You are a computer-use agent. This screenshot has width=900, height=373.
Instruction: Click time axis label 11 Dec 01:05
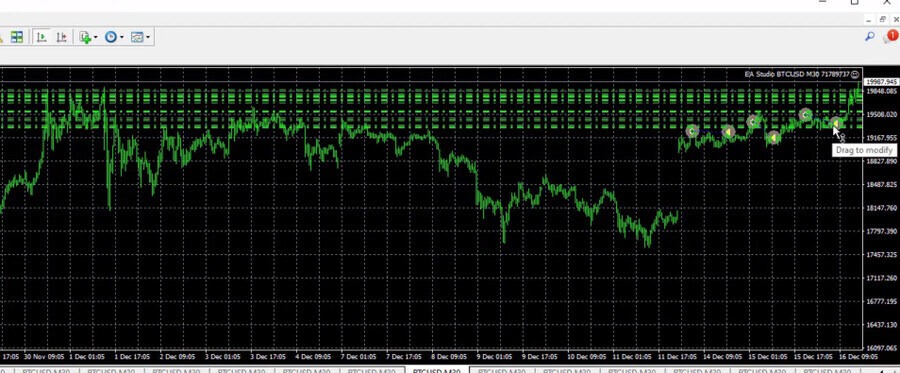pos(632,356)
